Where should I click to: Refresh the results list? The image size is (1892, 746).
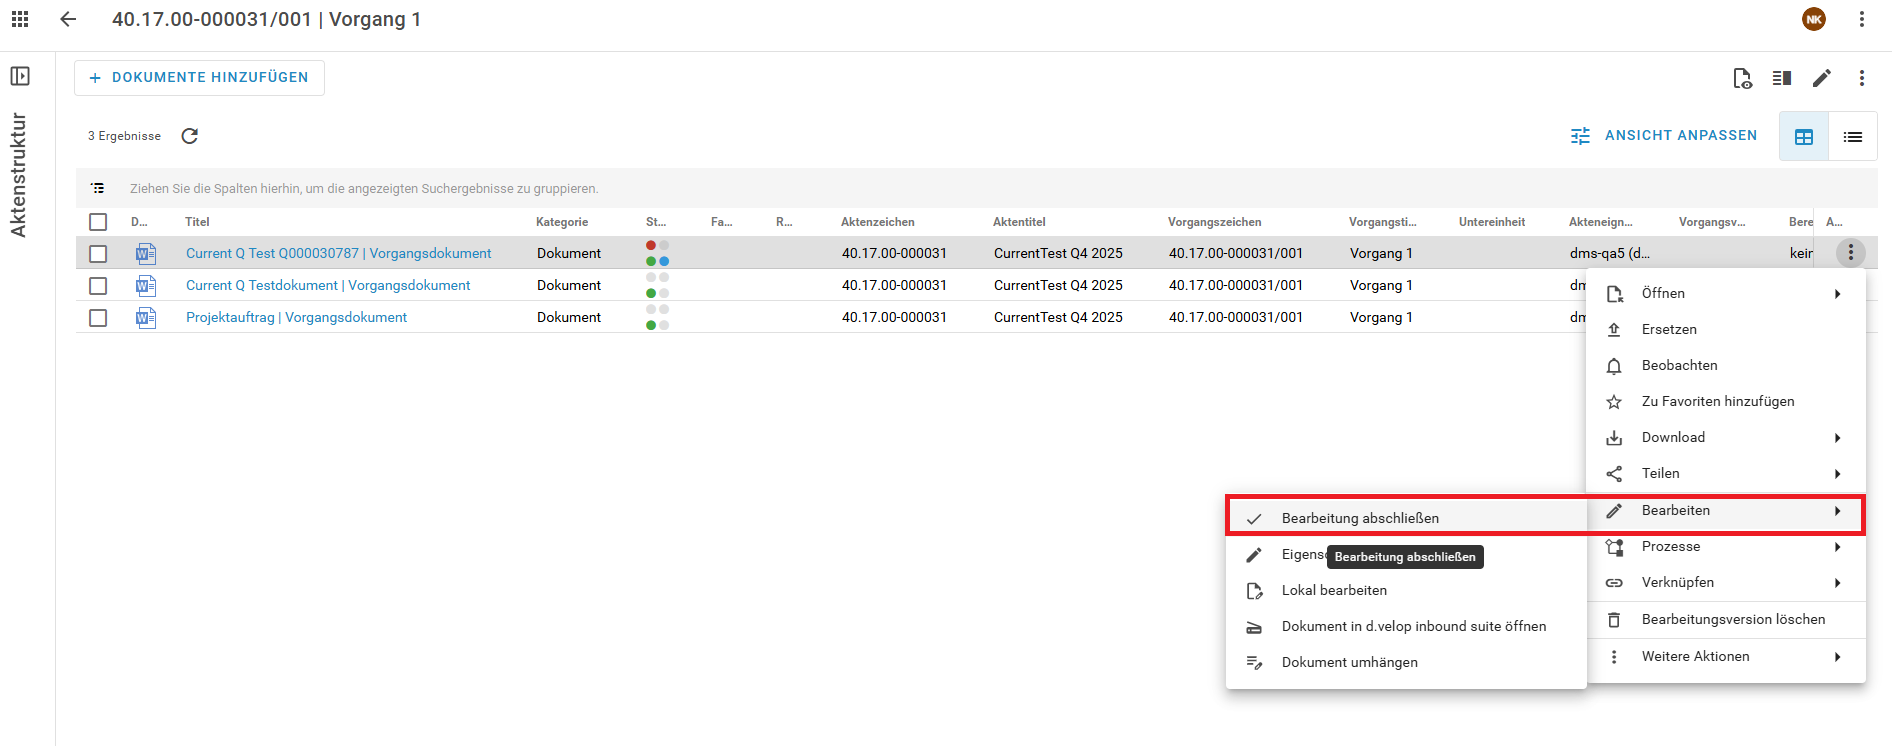pyautogui.click(x=190, y=136)
